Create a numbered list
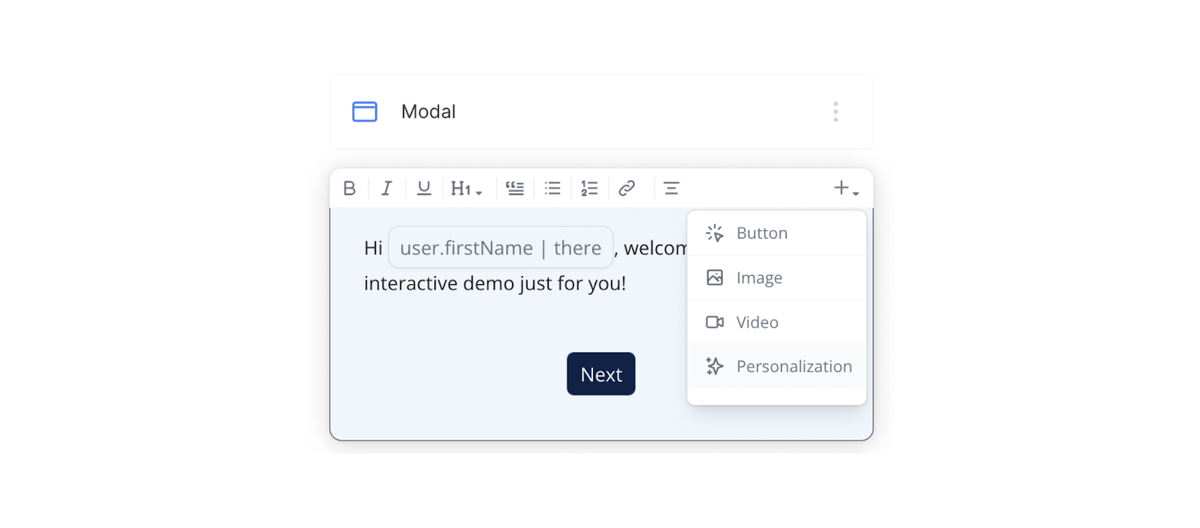The width and height of the screenshot is (1200, 528). [x=589, y=188]
